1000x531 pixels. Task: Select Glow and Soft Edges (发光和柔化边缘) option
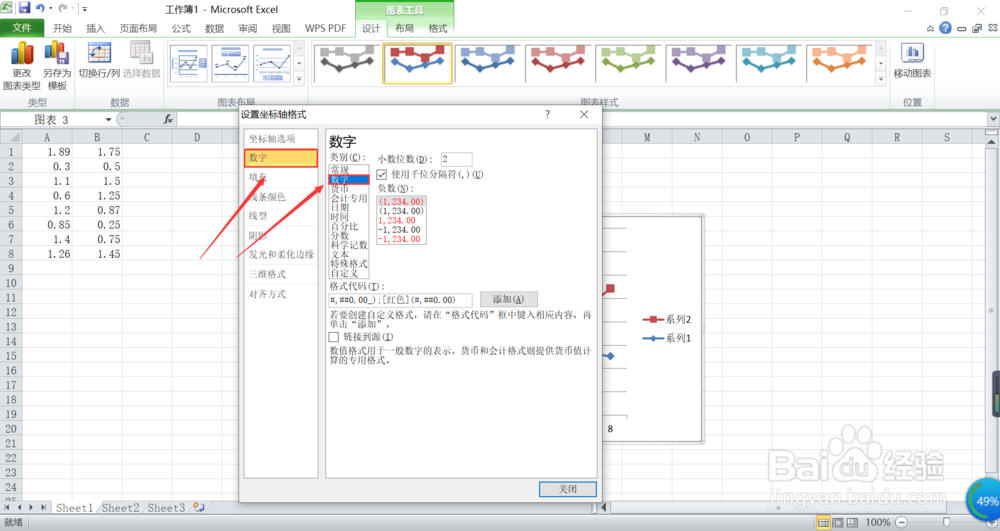coord(281,254)
